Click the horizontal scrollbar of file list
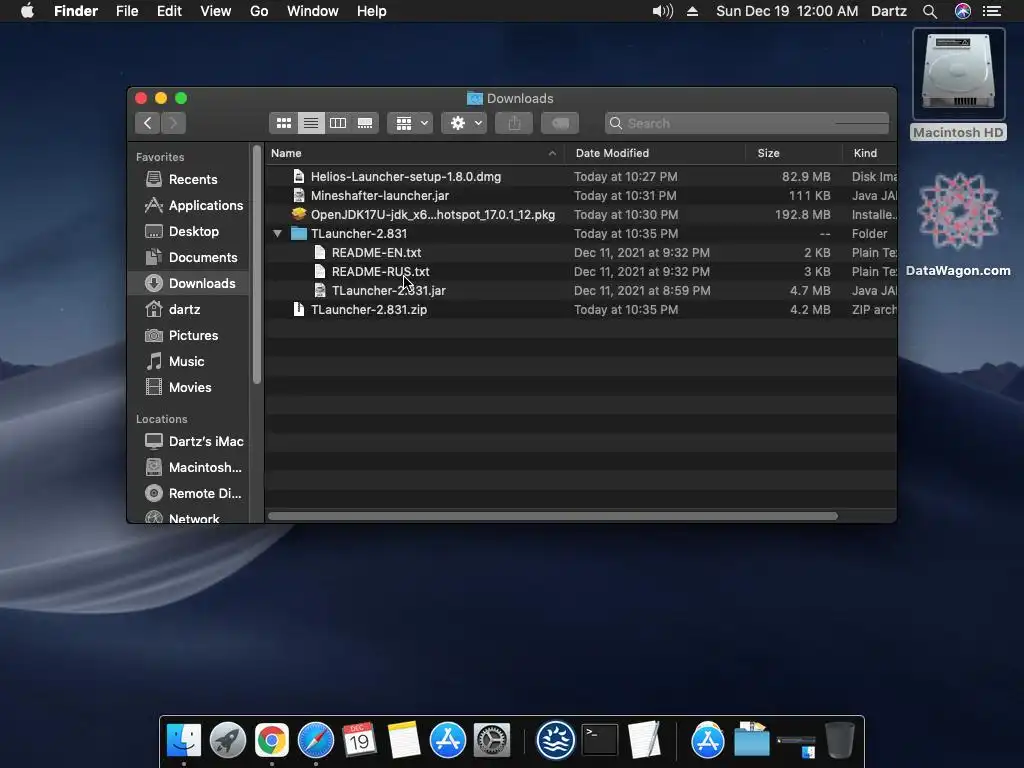Image resolution: width=1024 pixels, height=768 pixels. (552, 516)
